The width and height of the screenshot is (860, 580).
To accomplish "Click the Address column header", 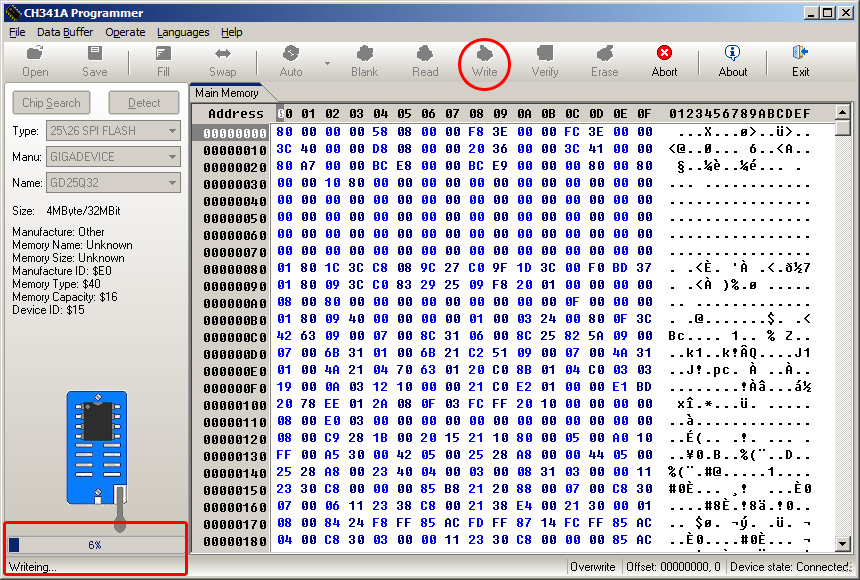I will pyautogui.click(x=236, y=114).
